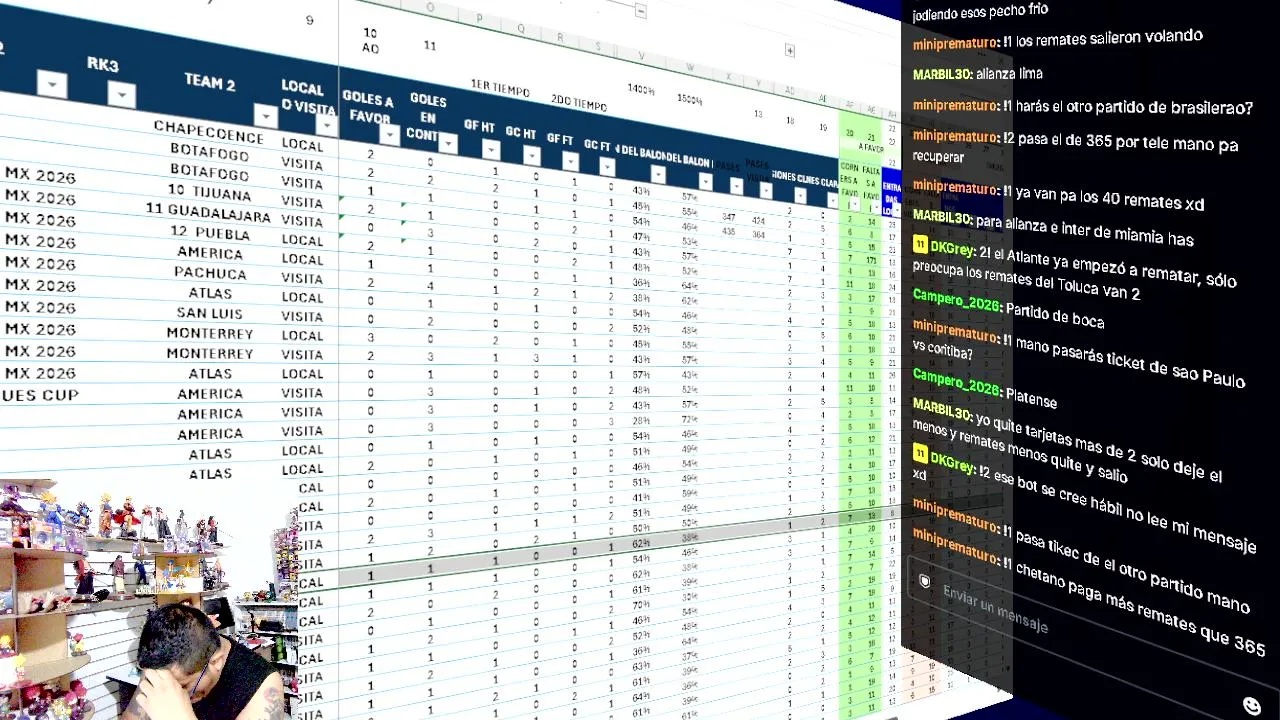Screen dimensions: 1280x720
Task: Open the GC FT filter dropdown
Action: click(x=609, y=166)
